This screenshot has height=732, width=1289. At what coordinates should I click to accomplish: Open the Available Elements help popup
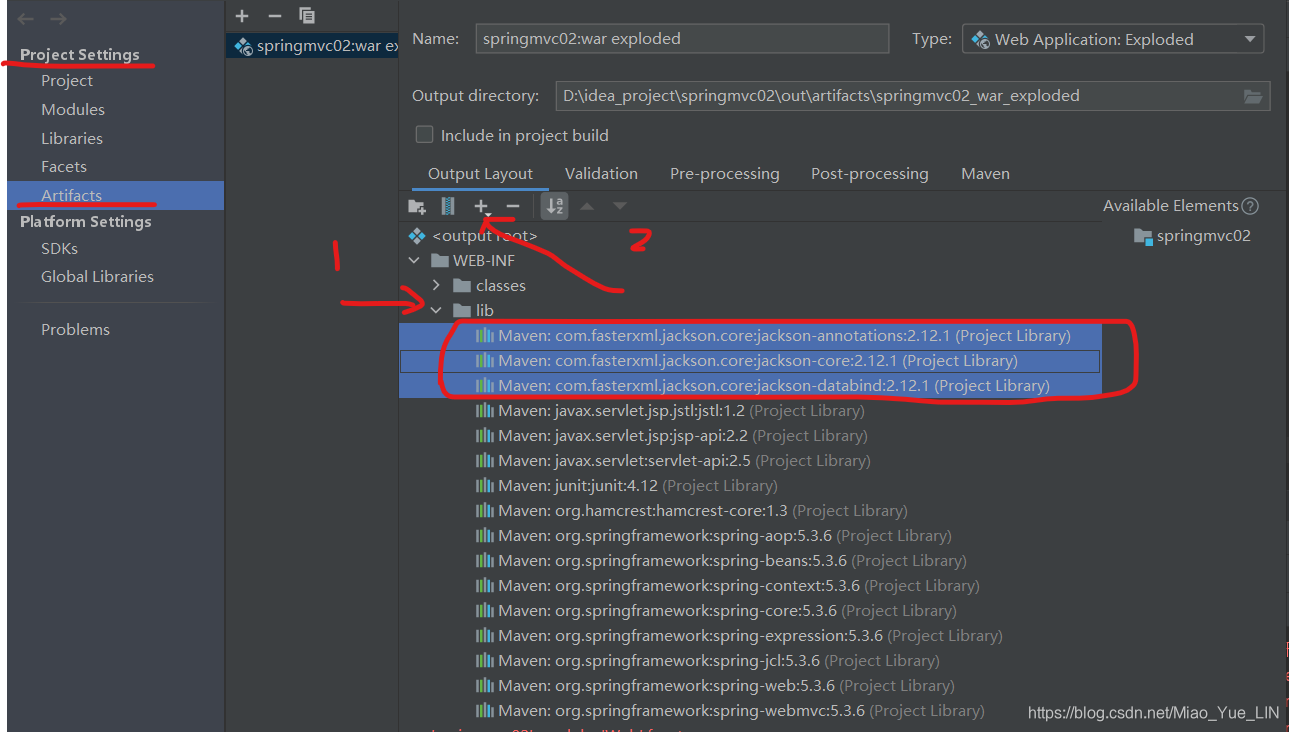(x=1250, y=205)
